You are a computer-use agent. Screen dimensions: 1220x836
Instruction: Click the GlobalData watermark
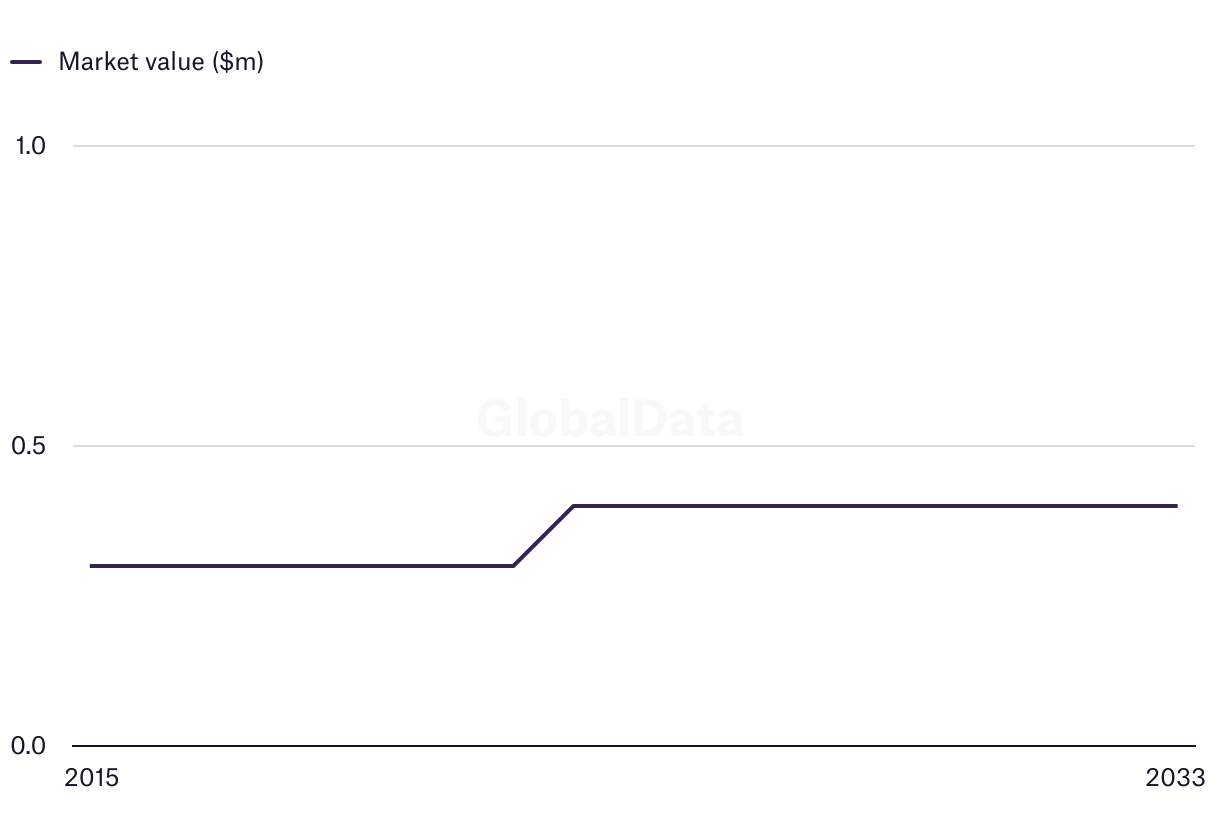point(610,418)
